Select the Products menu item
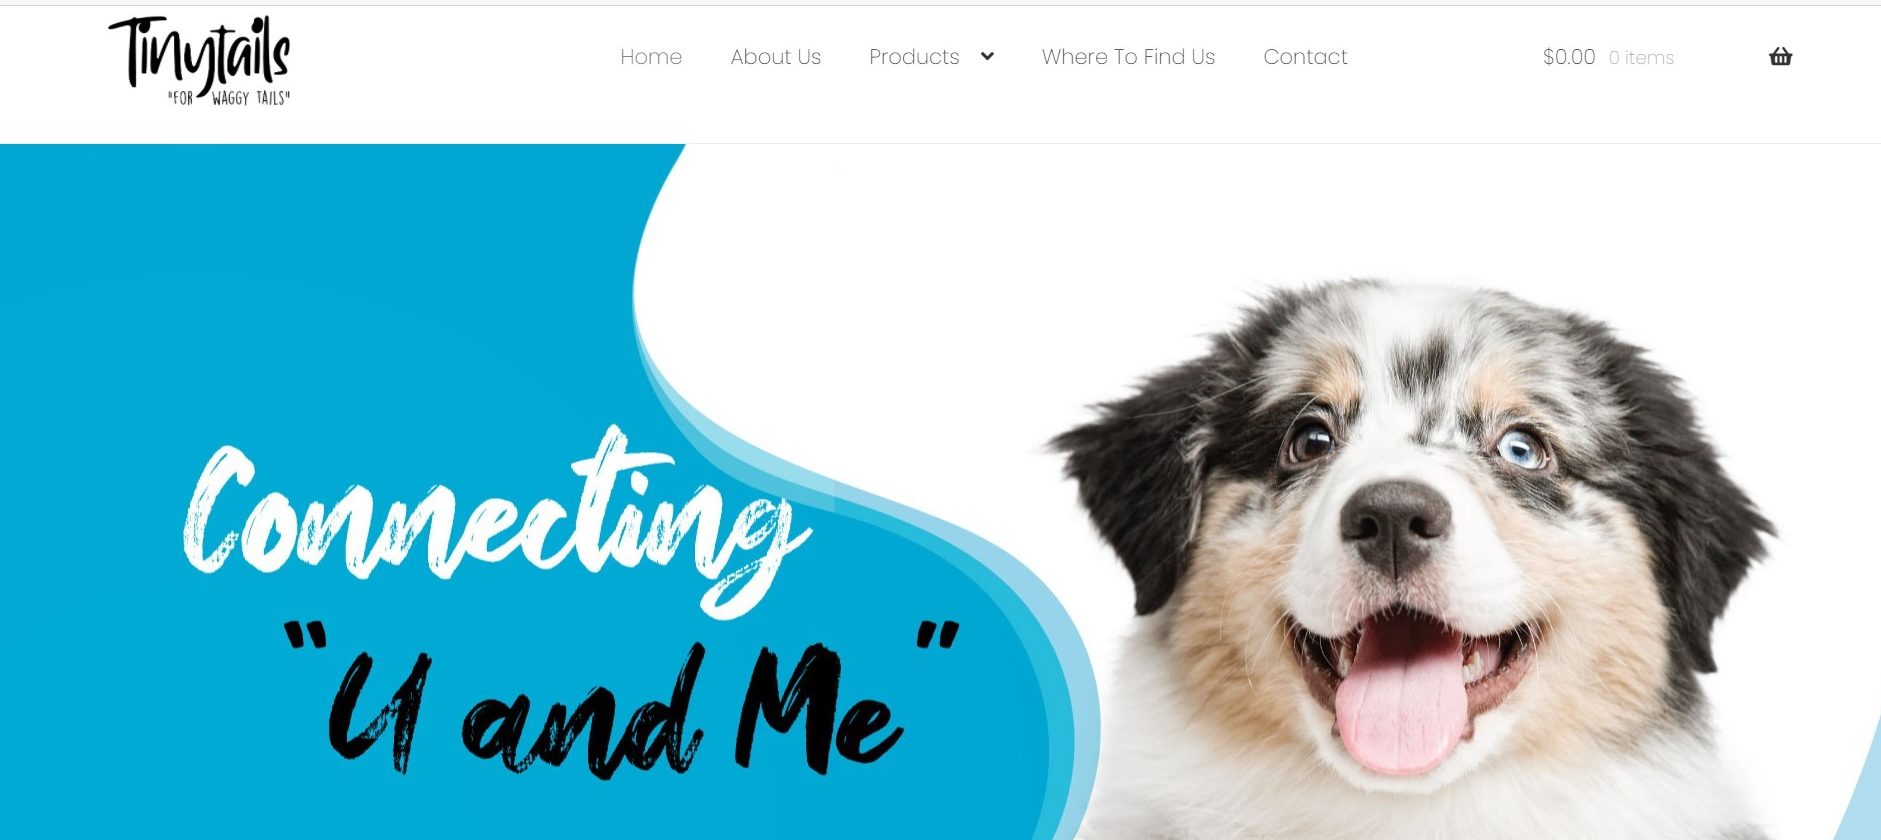Image resolution: width=1881 pixels, height=840 pixels. point(914,57)
